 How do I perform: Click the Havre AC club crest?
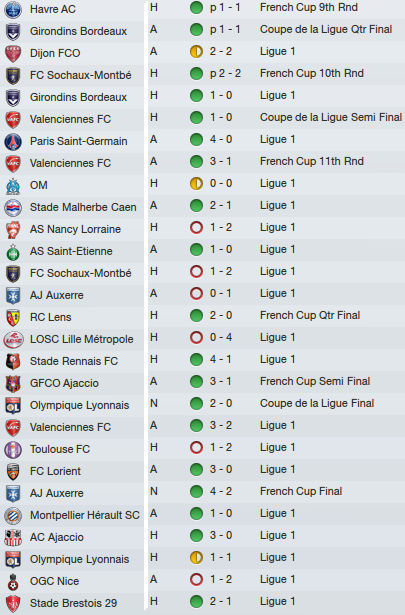click(x=13, y=9)
